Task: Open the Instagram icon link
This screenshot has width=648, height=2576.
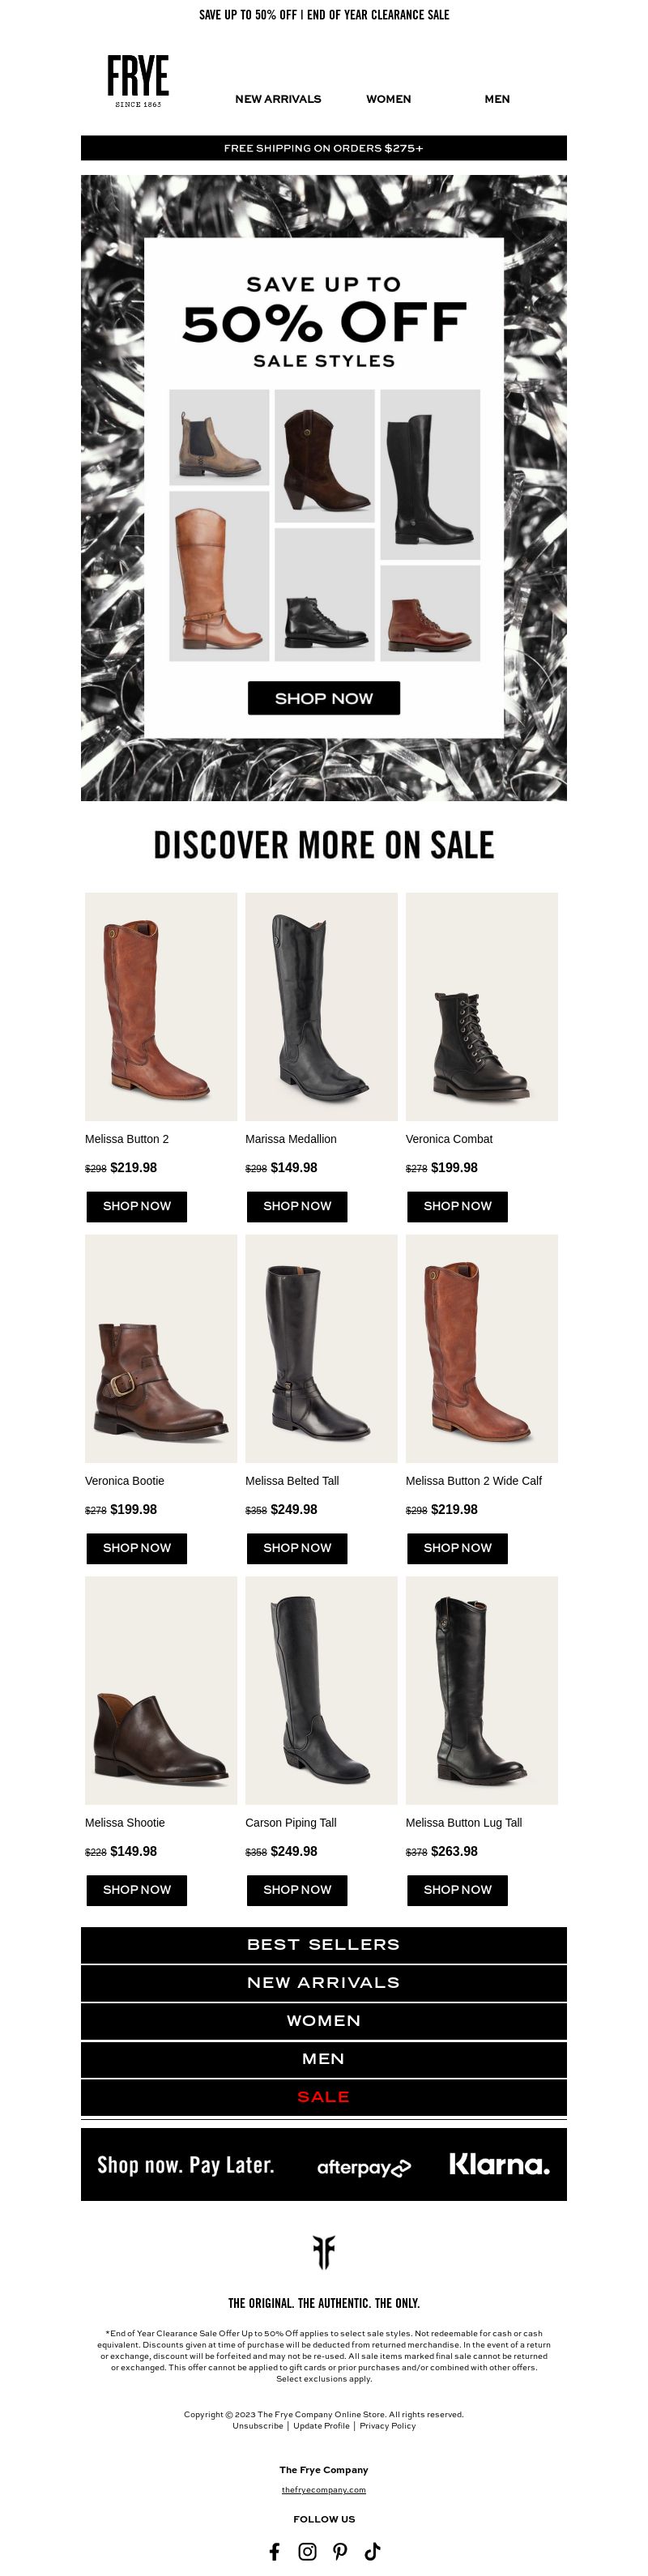Action: [x=307, y=2550]
